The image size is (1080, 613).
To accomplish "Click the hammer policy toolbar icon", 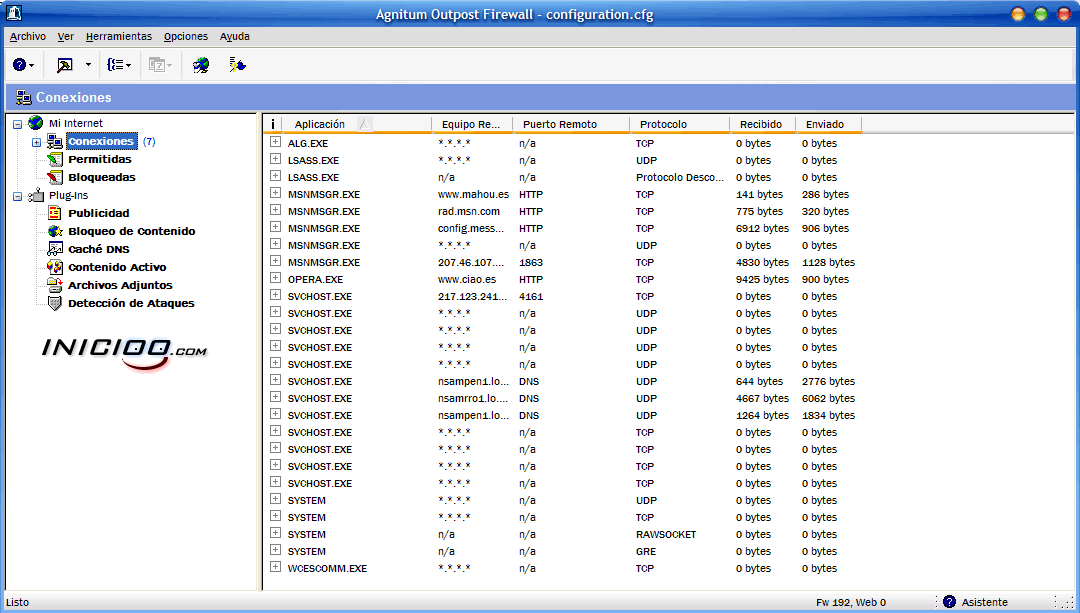I will click(x=65, y=65).
